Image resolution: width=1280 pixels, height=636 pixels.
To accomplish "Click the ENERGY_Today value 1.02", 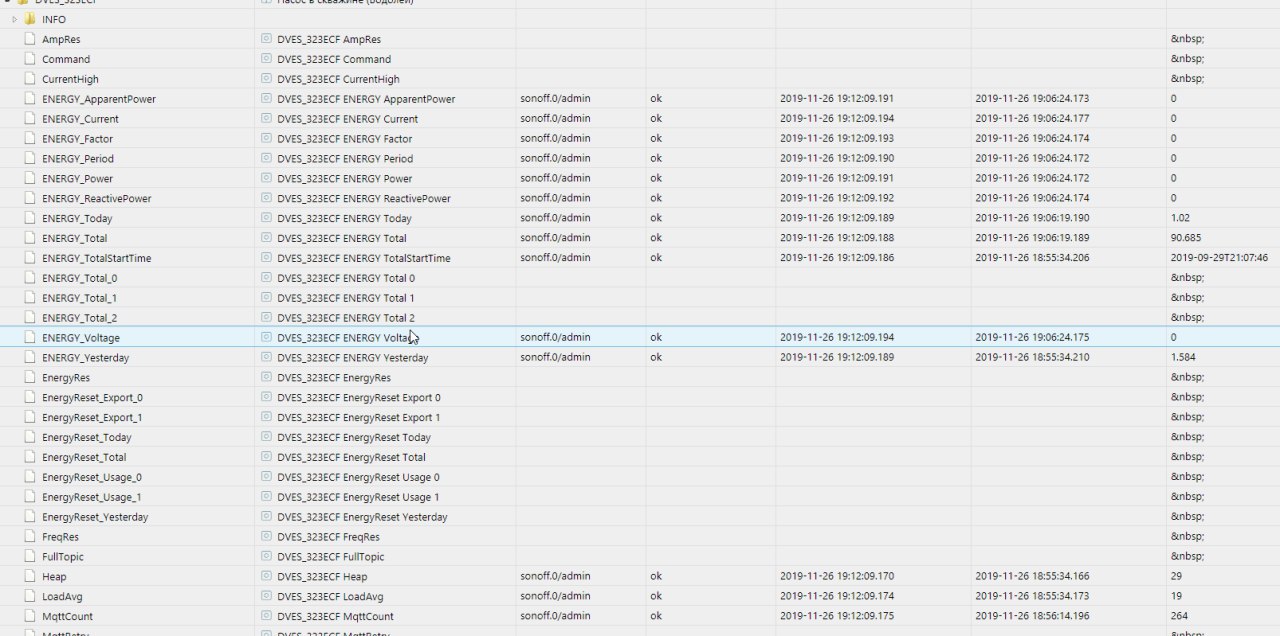I will click(x=1180, y=218).
